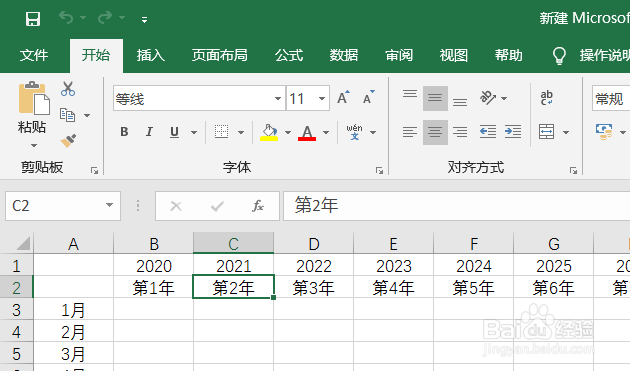Open the 文件 menu
The height and width of the screenshot is (371, 630).
[x=34, y=55]
